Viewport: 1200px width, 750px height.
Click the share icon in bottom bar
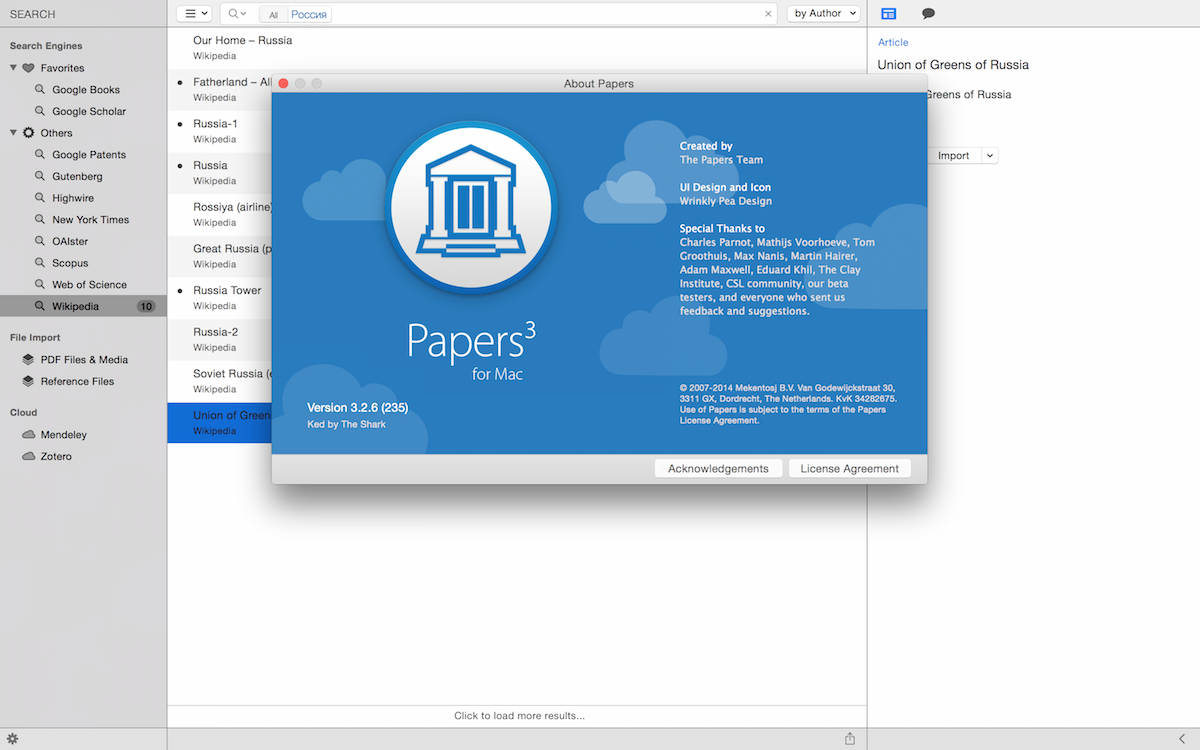point(850,739)
